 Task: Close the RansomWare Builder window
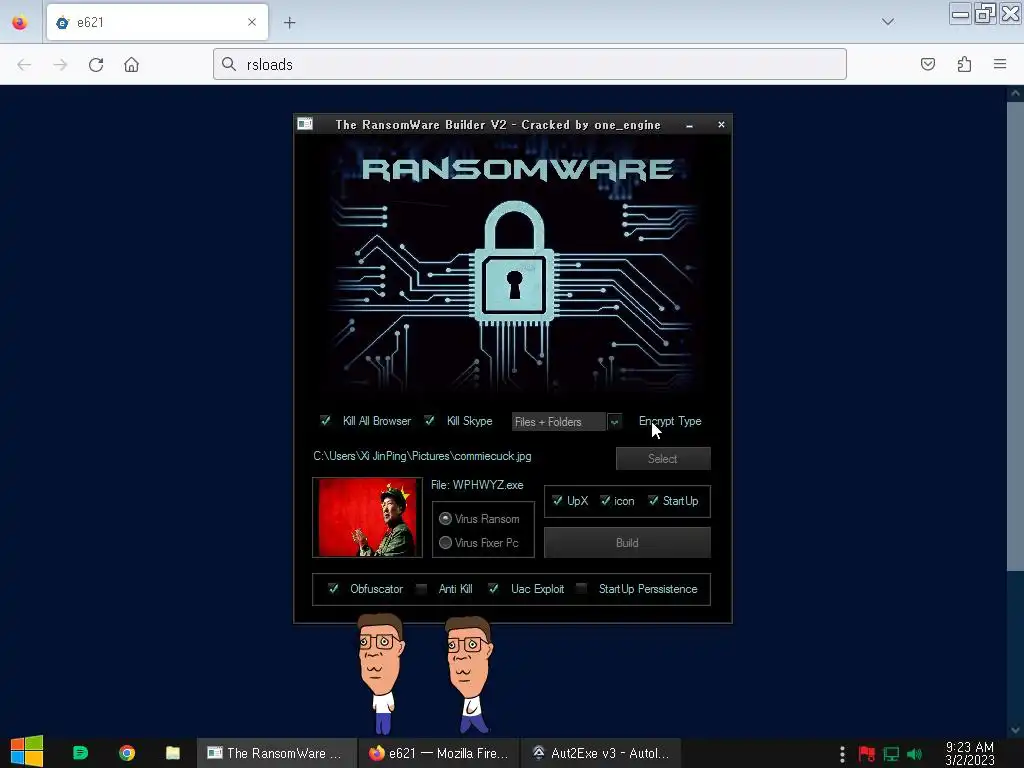(x=721, y=124)
